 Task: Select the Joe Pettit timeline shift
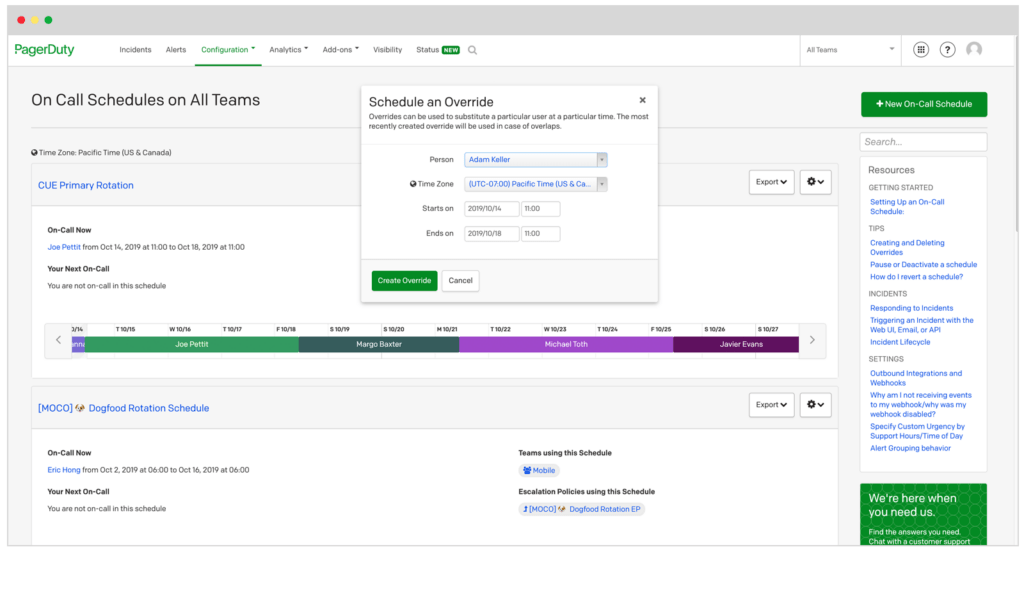coord(191,344)
